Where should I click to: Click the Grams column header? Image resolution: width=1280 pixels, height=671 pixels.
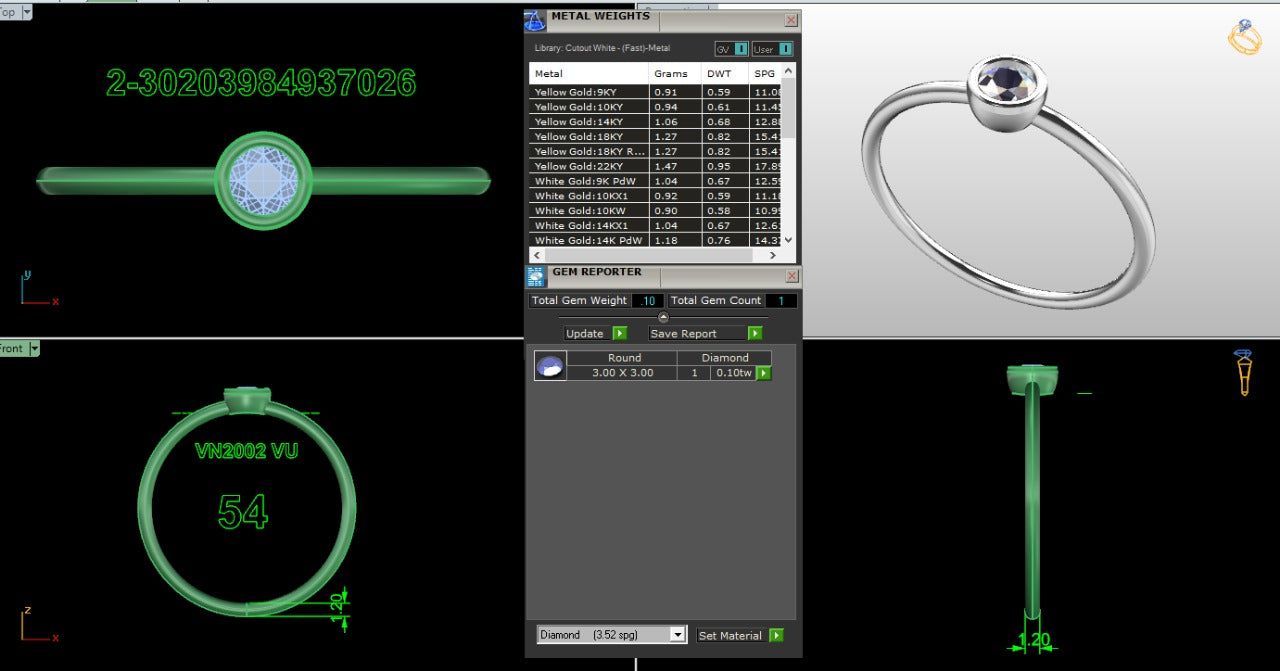click(675, 73)
